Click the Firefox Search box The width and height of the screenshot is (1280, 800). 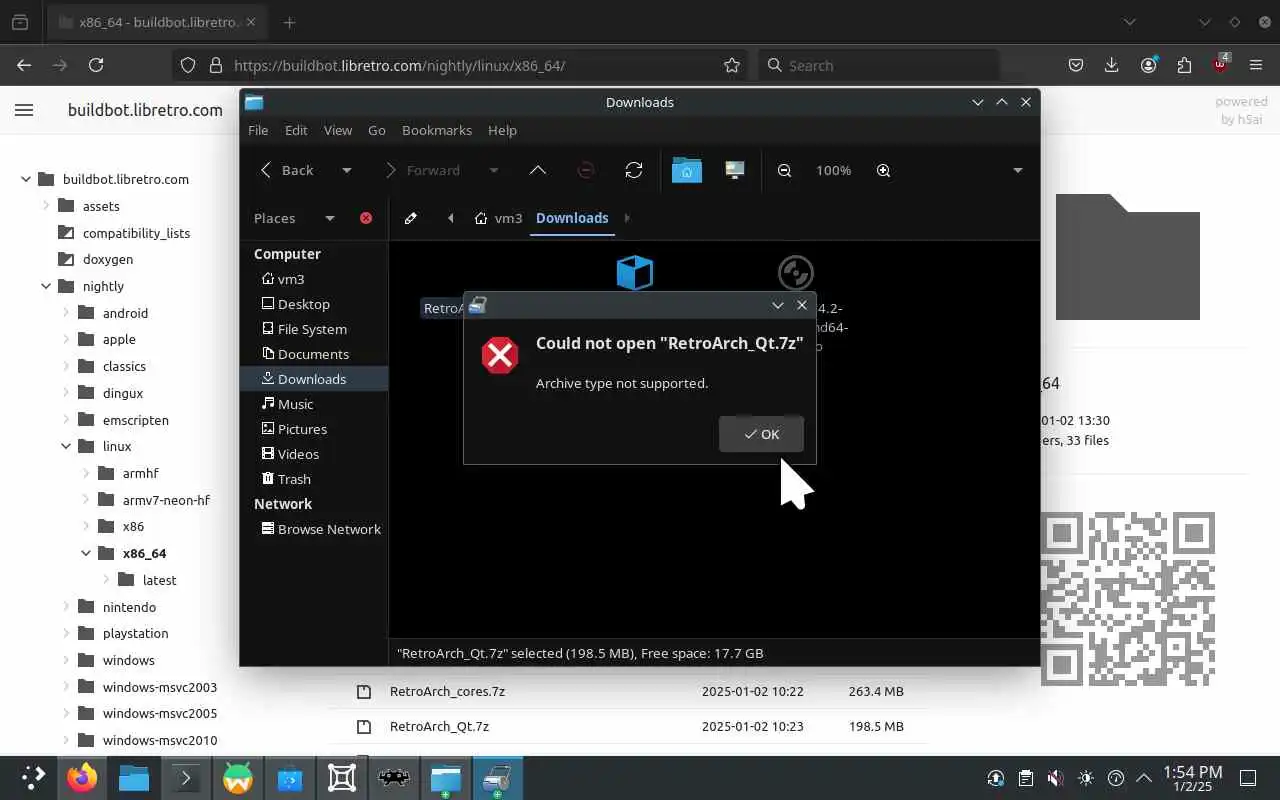(x=878, y=65)
